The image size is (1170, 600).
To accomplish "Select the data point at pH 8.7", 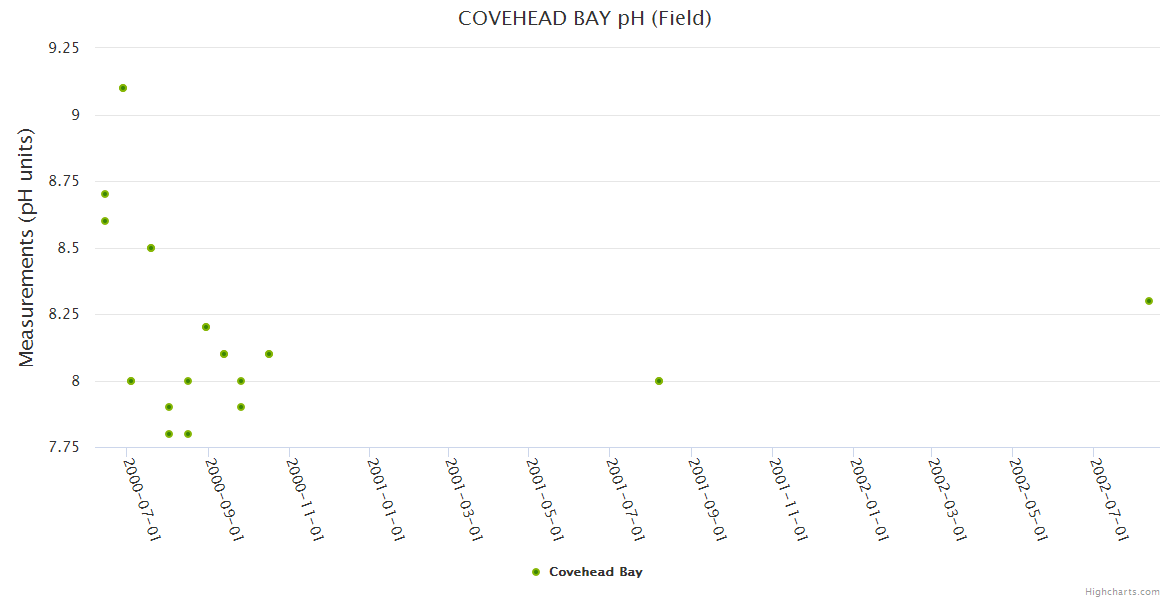I will coord(105,194).
